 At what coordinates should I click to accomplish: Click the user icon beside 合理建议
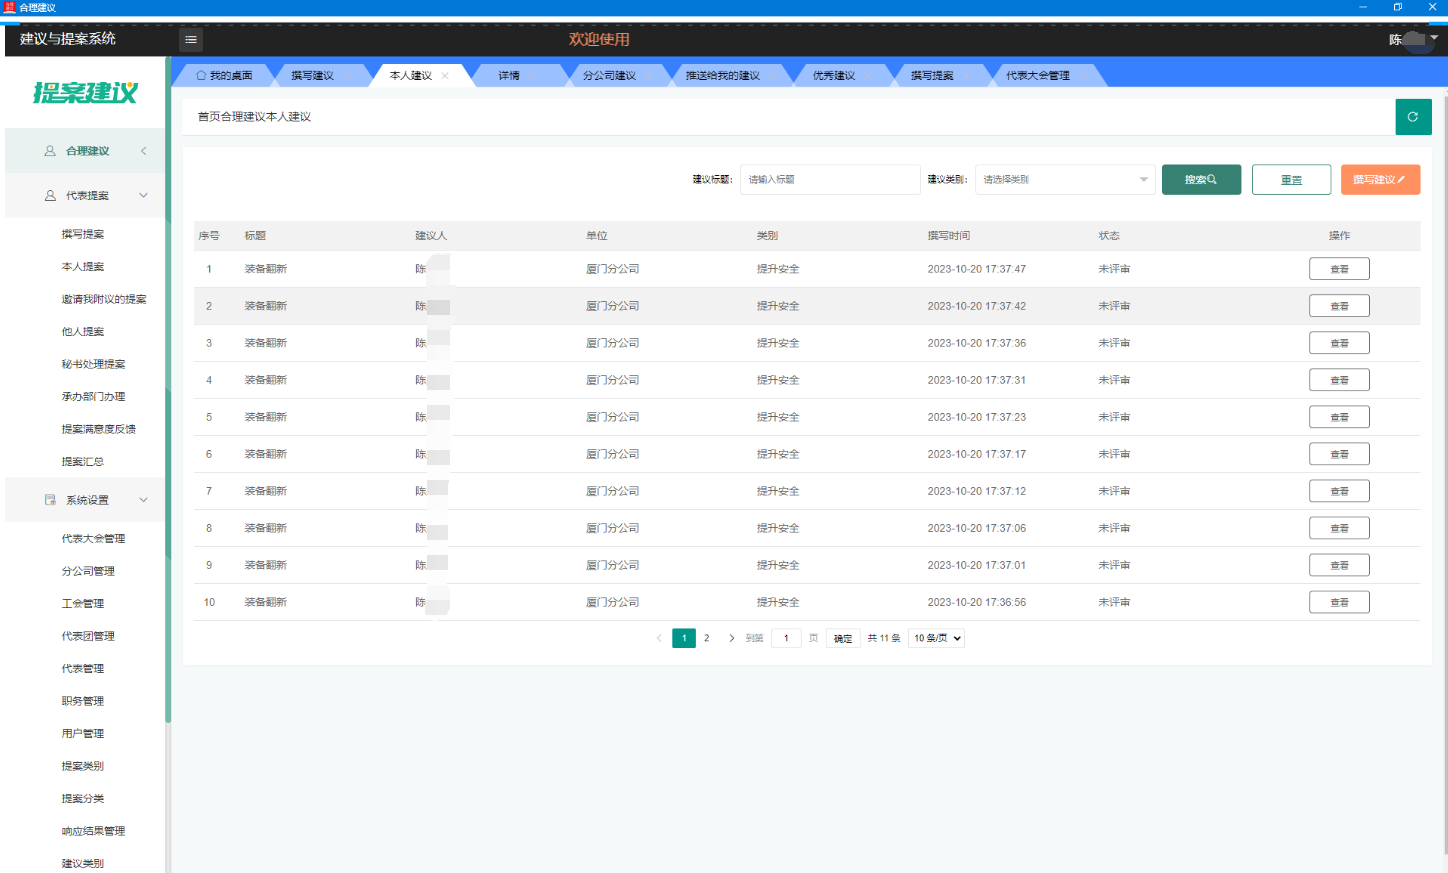click(50, 151)
